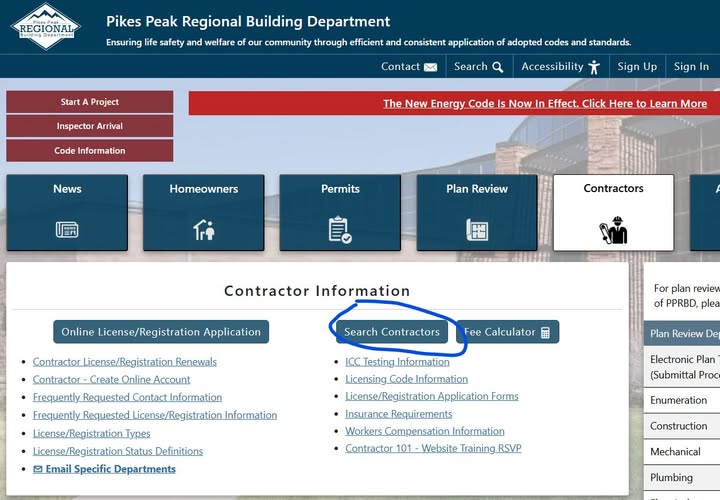Viewport: 720px width, 500px height.
Task: Click the Contact envelope icon
Action: (430, 67)
